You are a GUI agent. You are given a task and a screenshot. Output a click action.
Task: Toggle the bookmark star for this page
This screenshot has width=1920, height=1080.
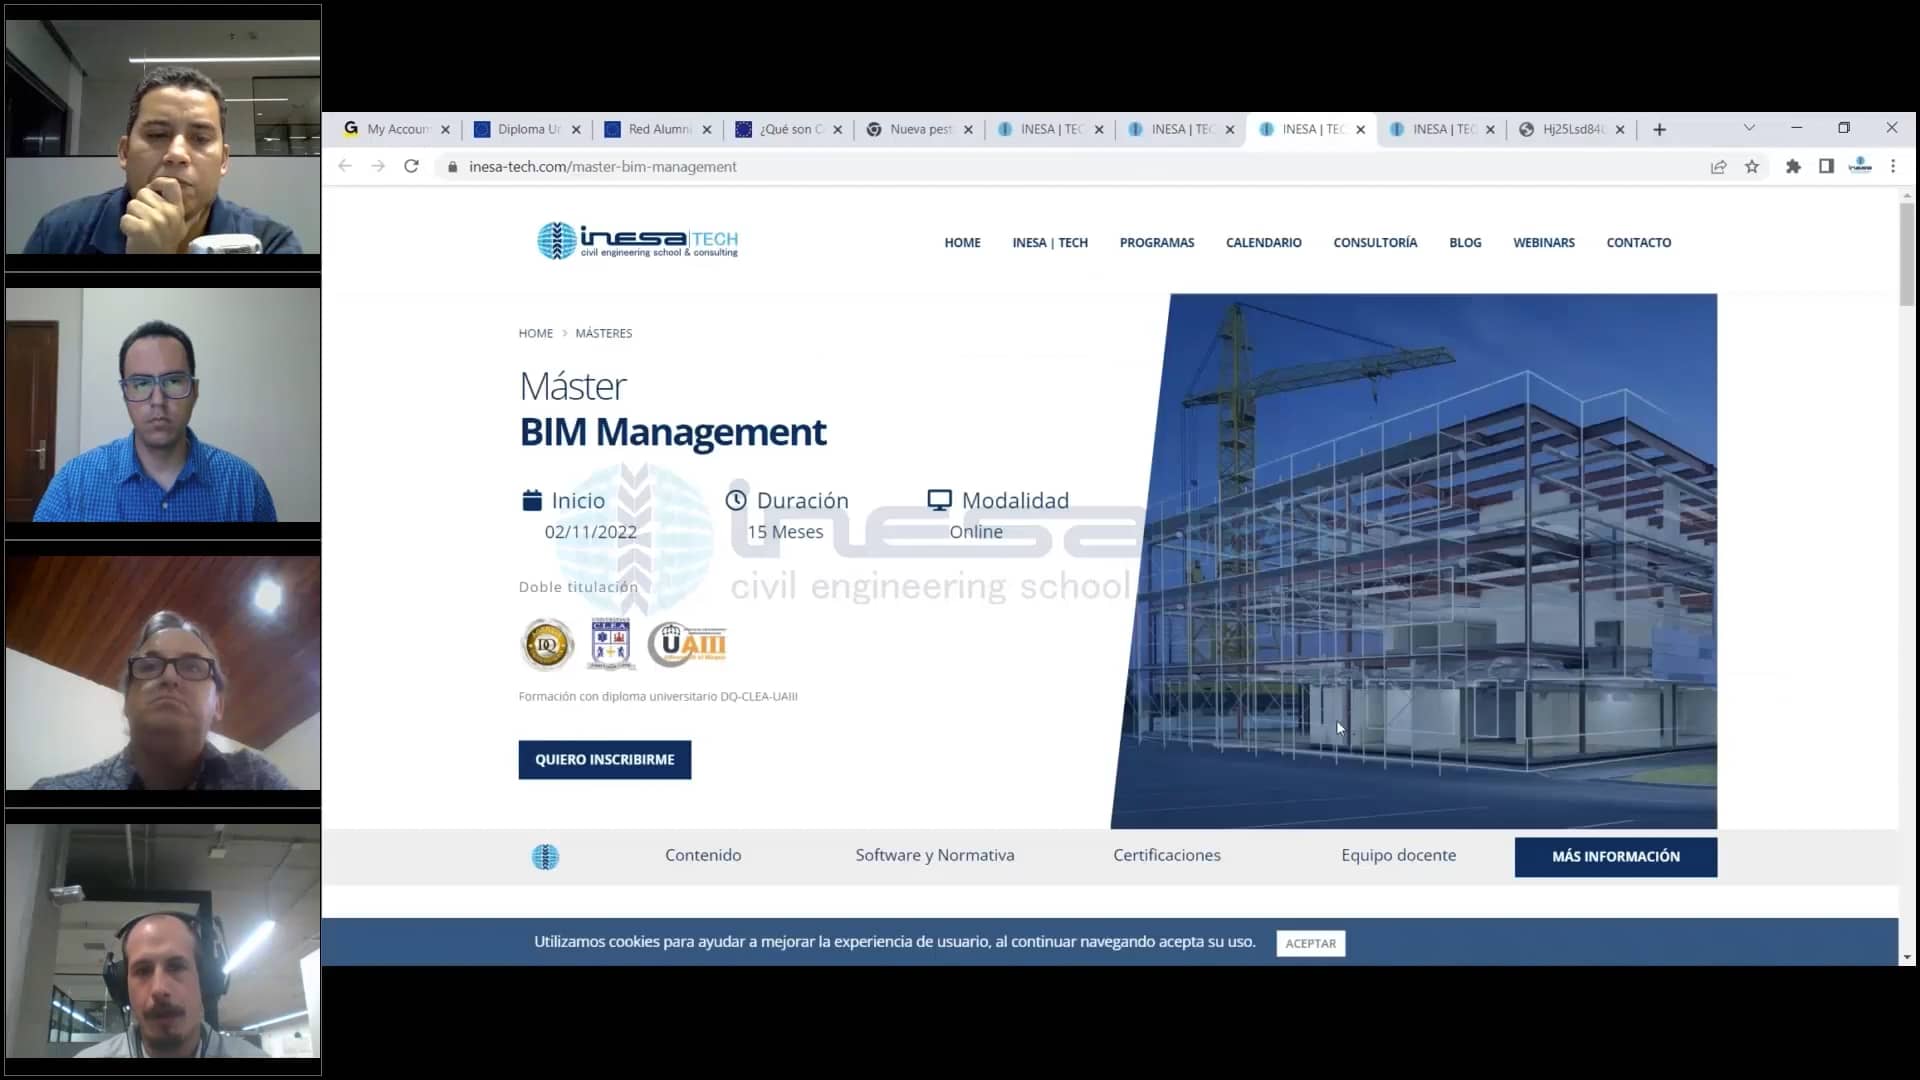coord(1753,167)
